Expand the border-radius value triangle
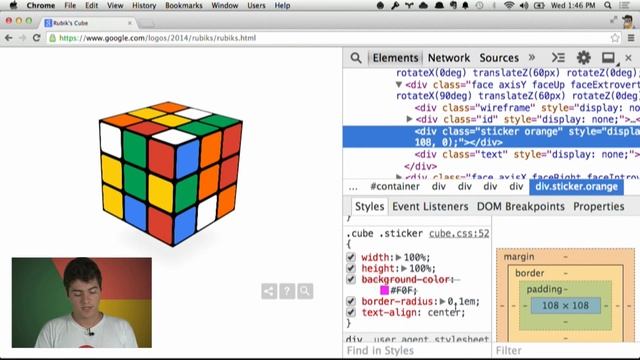640x360 pixels. point(442,302)
